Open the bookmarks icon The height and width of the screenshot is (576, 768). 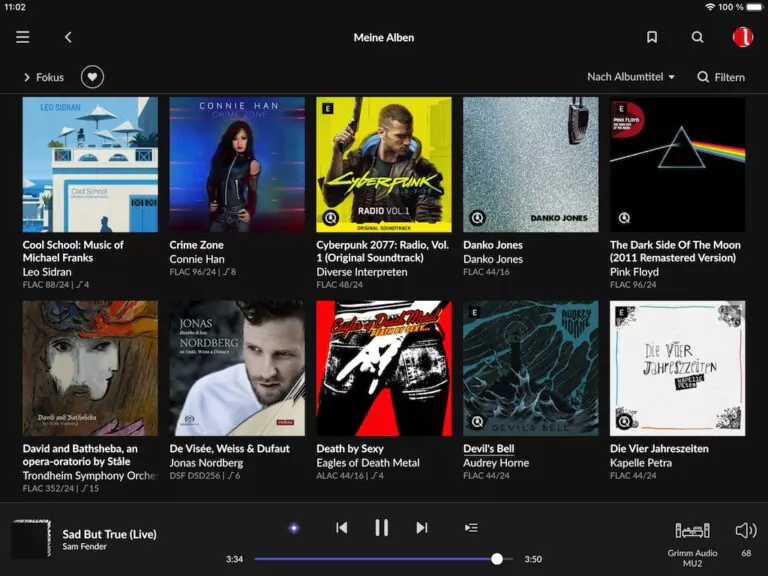652,37
